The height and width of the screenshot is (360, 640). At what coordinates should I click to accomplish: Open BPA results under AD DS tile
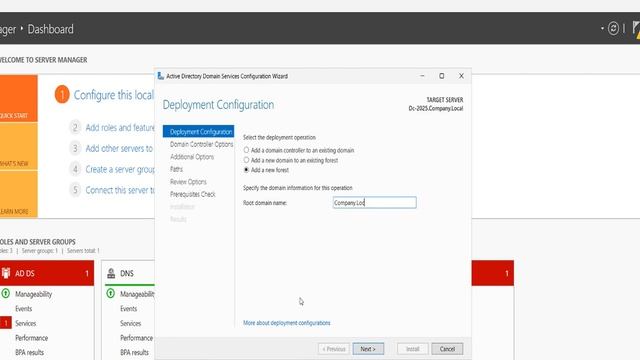[x=29, y=352]
